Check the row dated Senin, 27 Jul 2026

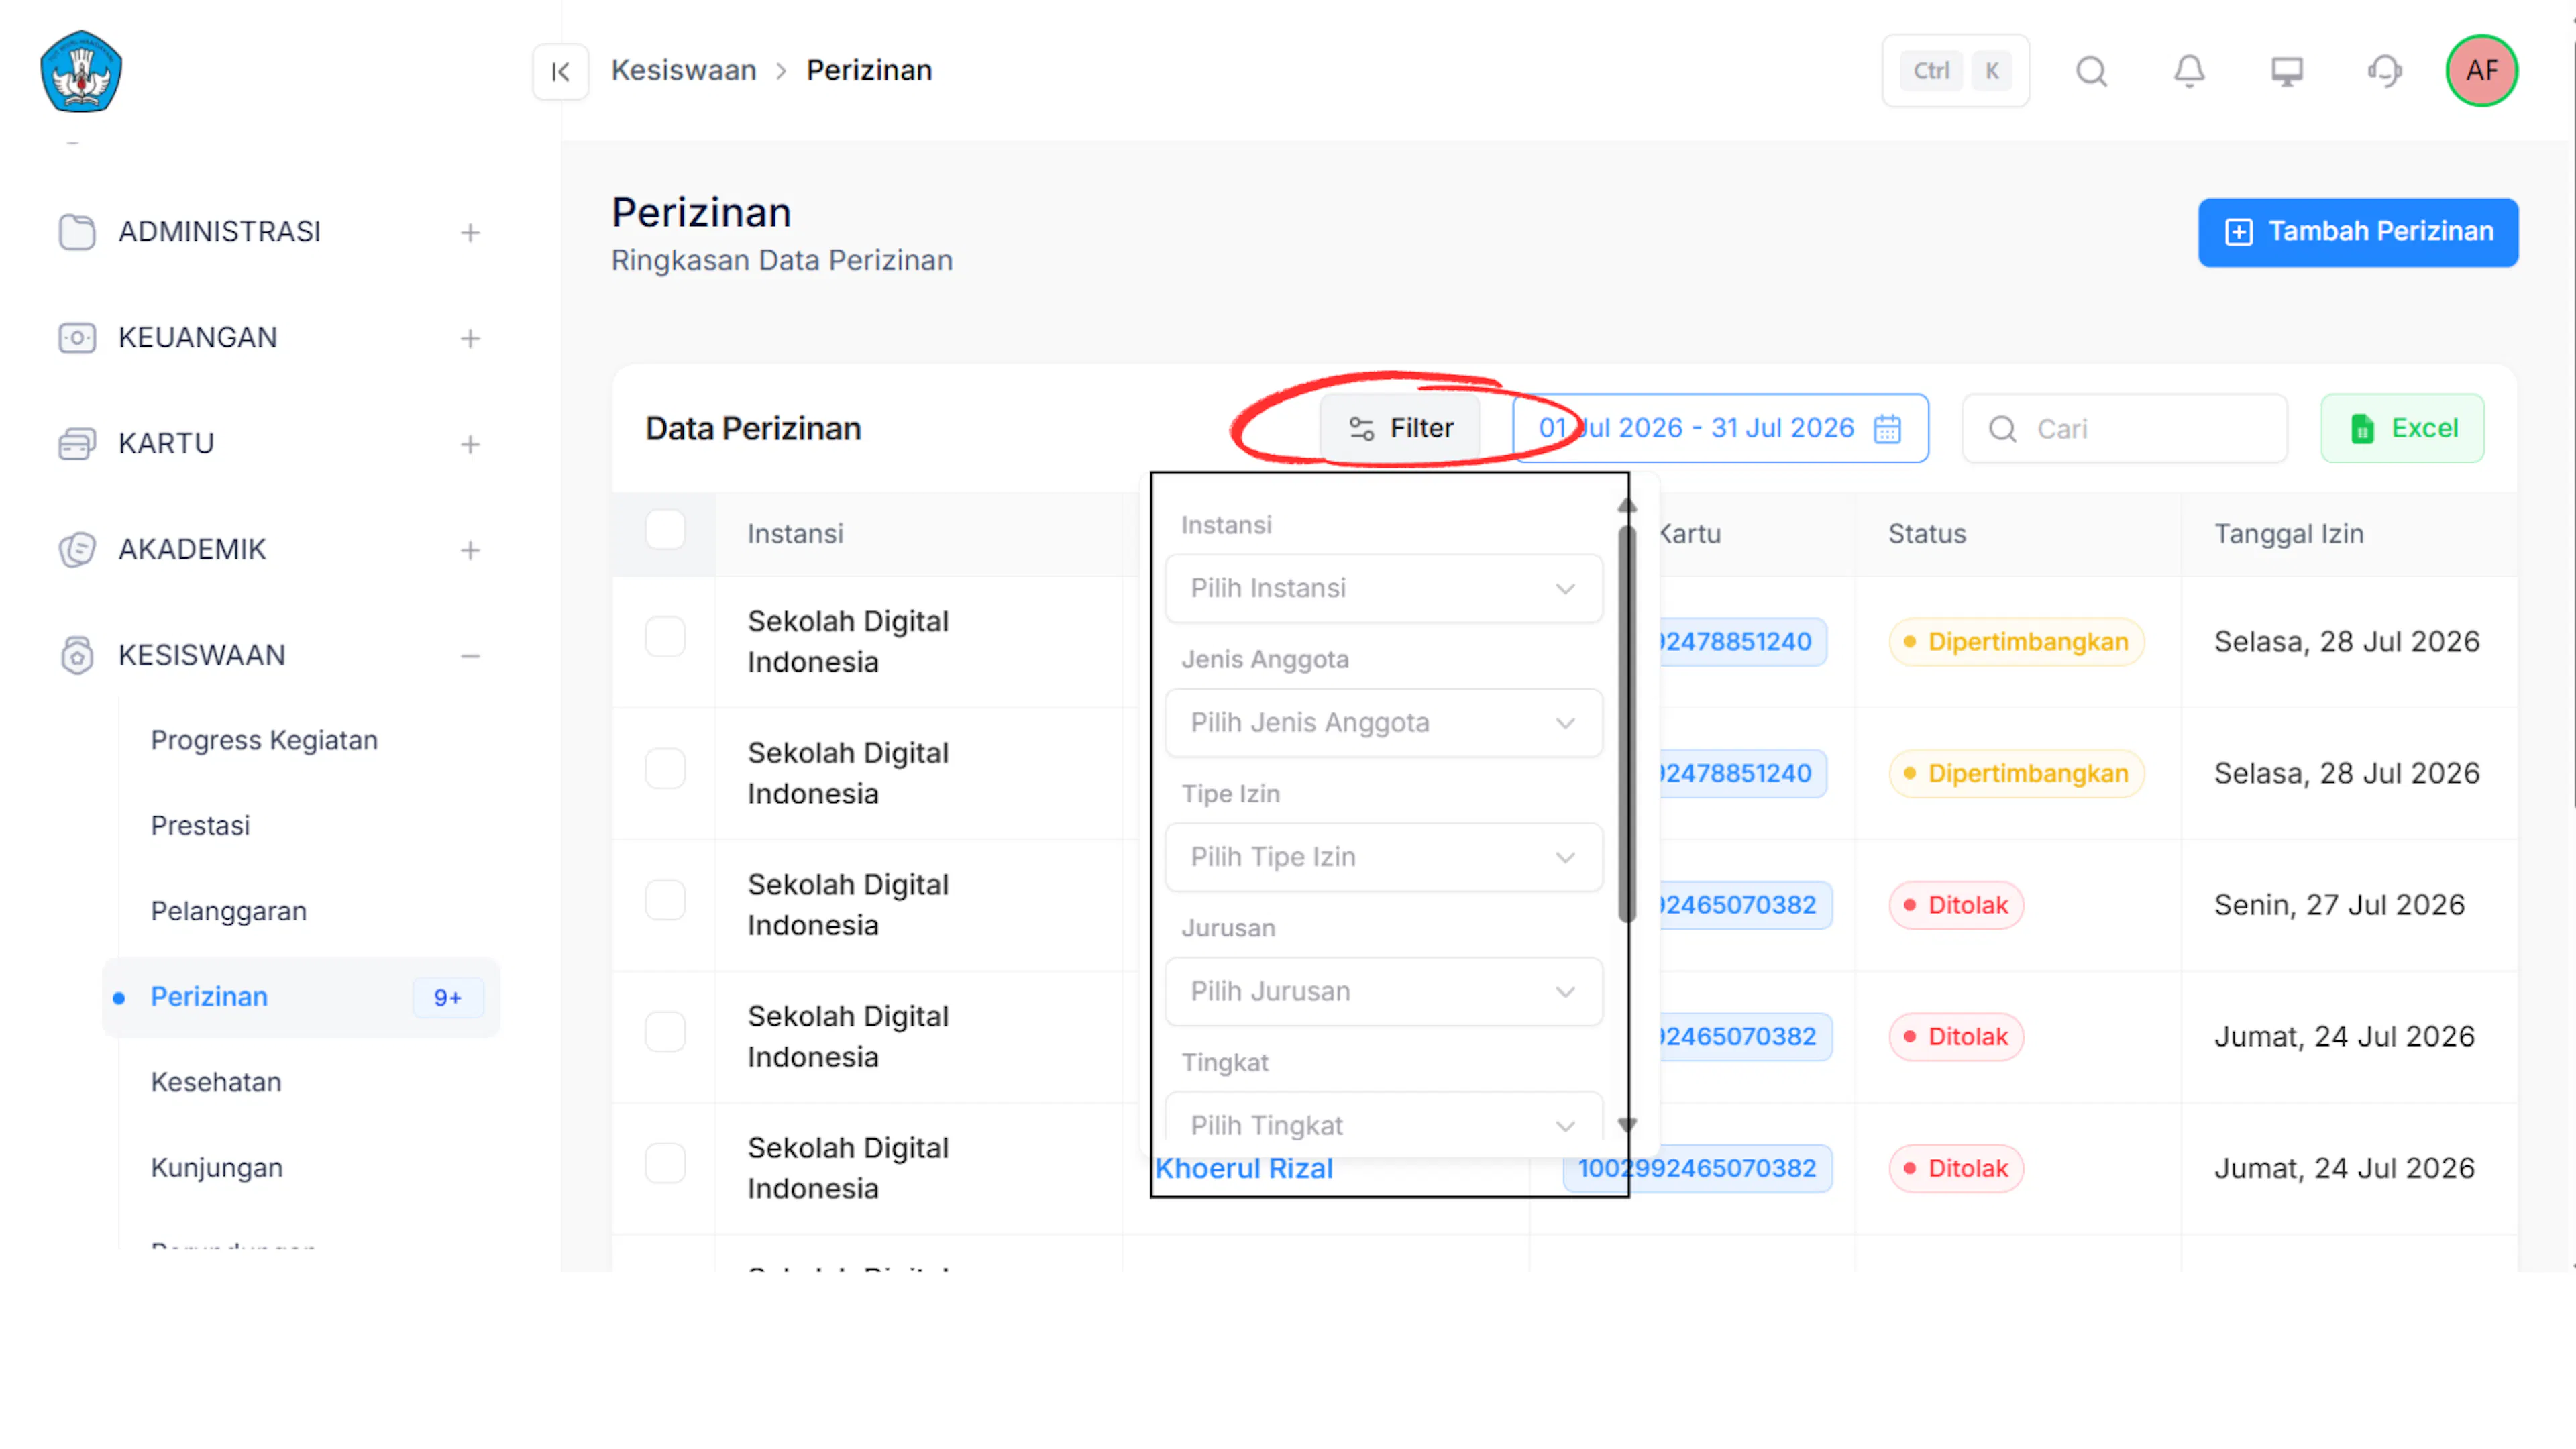665,900
